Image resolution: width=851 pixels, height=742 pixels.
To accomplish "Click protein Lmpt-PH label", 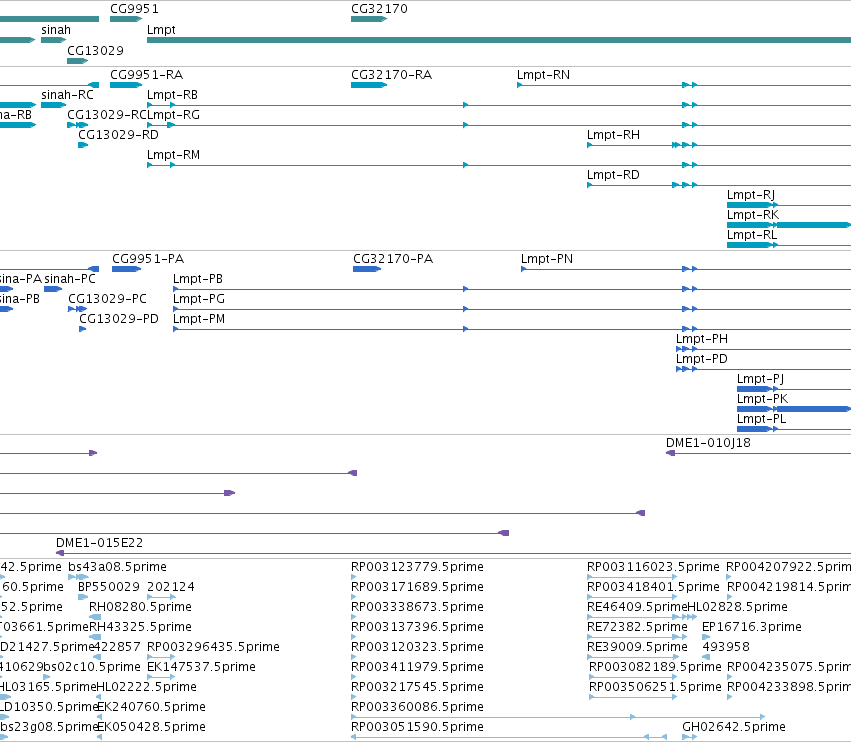I will tap(702, 339).
